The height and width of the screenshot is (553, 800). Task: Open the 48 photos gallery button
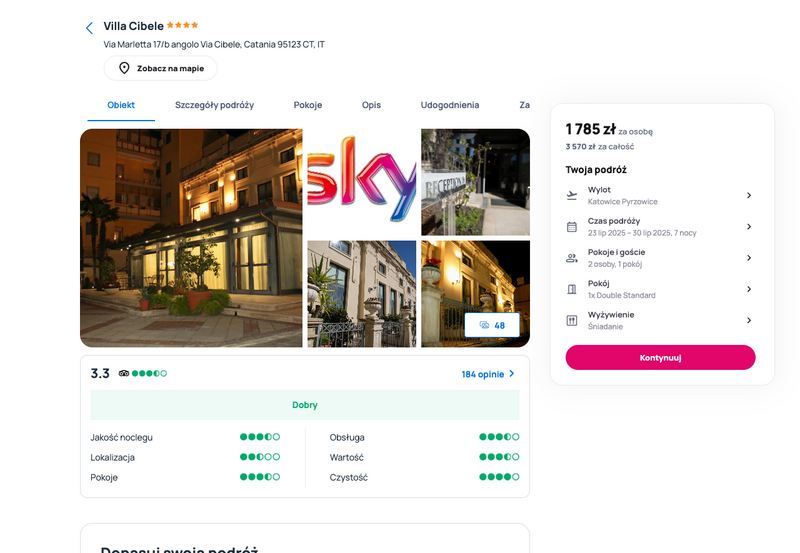pos(492,325)
